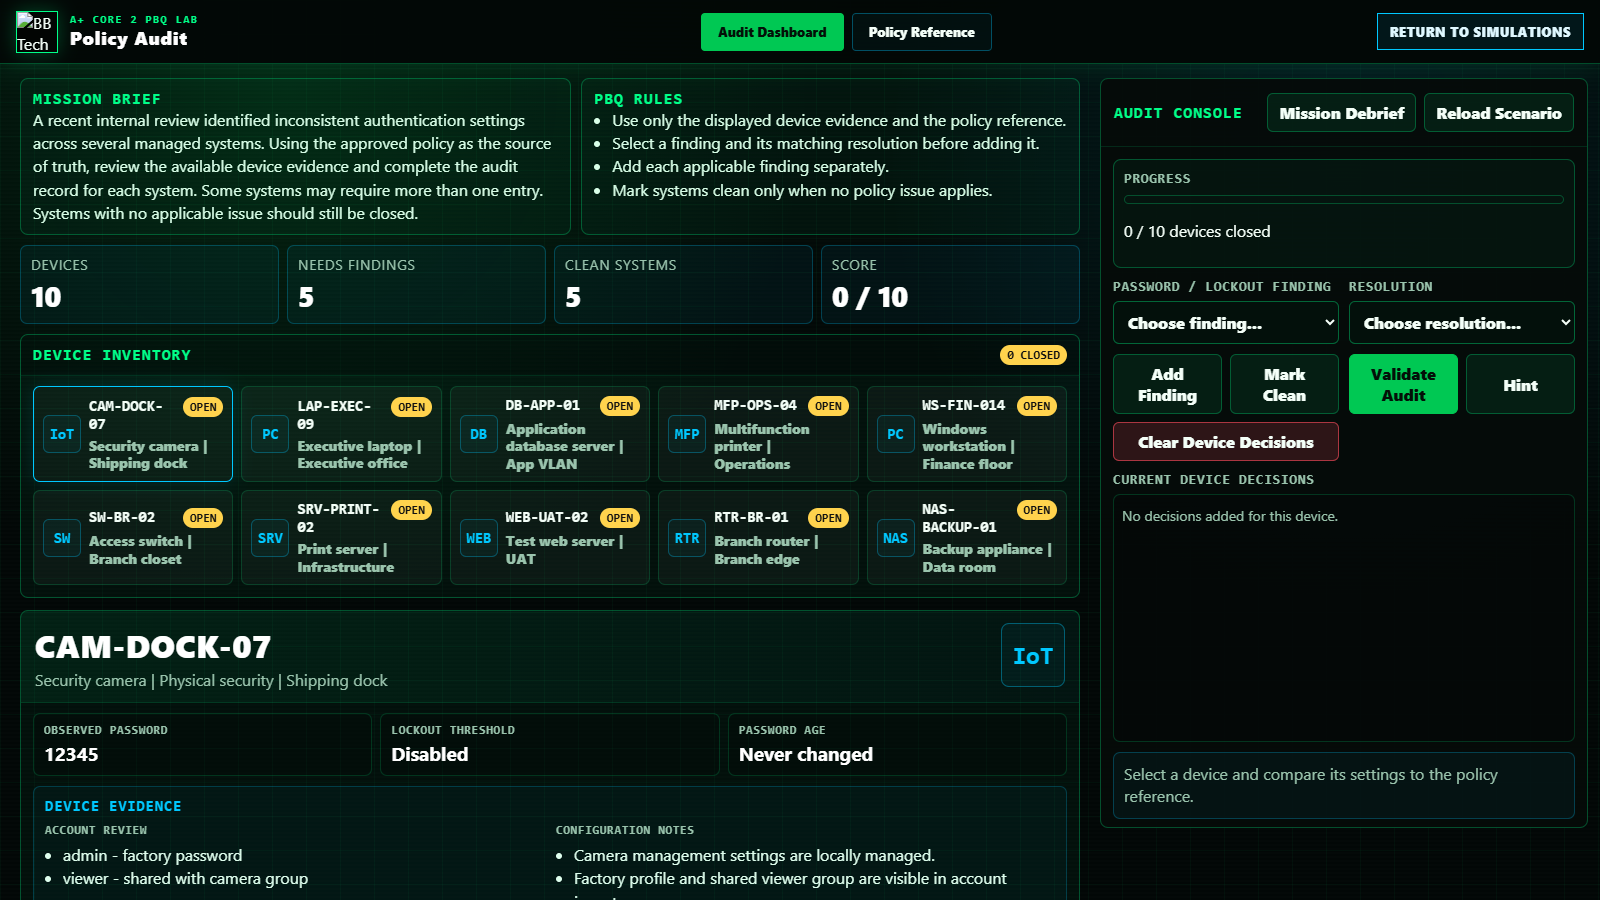Click the OPEN badge on DB-APP-01
This screenshot has height=900, width=1600.
620,406
